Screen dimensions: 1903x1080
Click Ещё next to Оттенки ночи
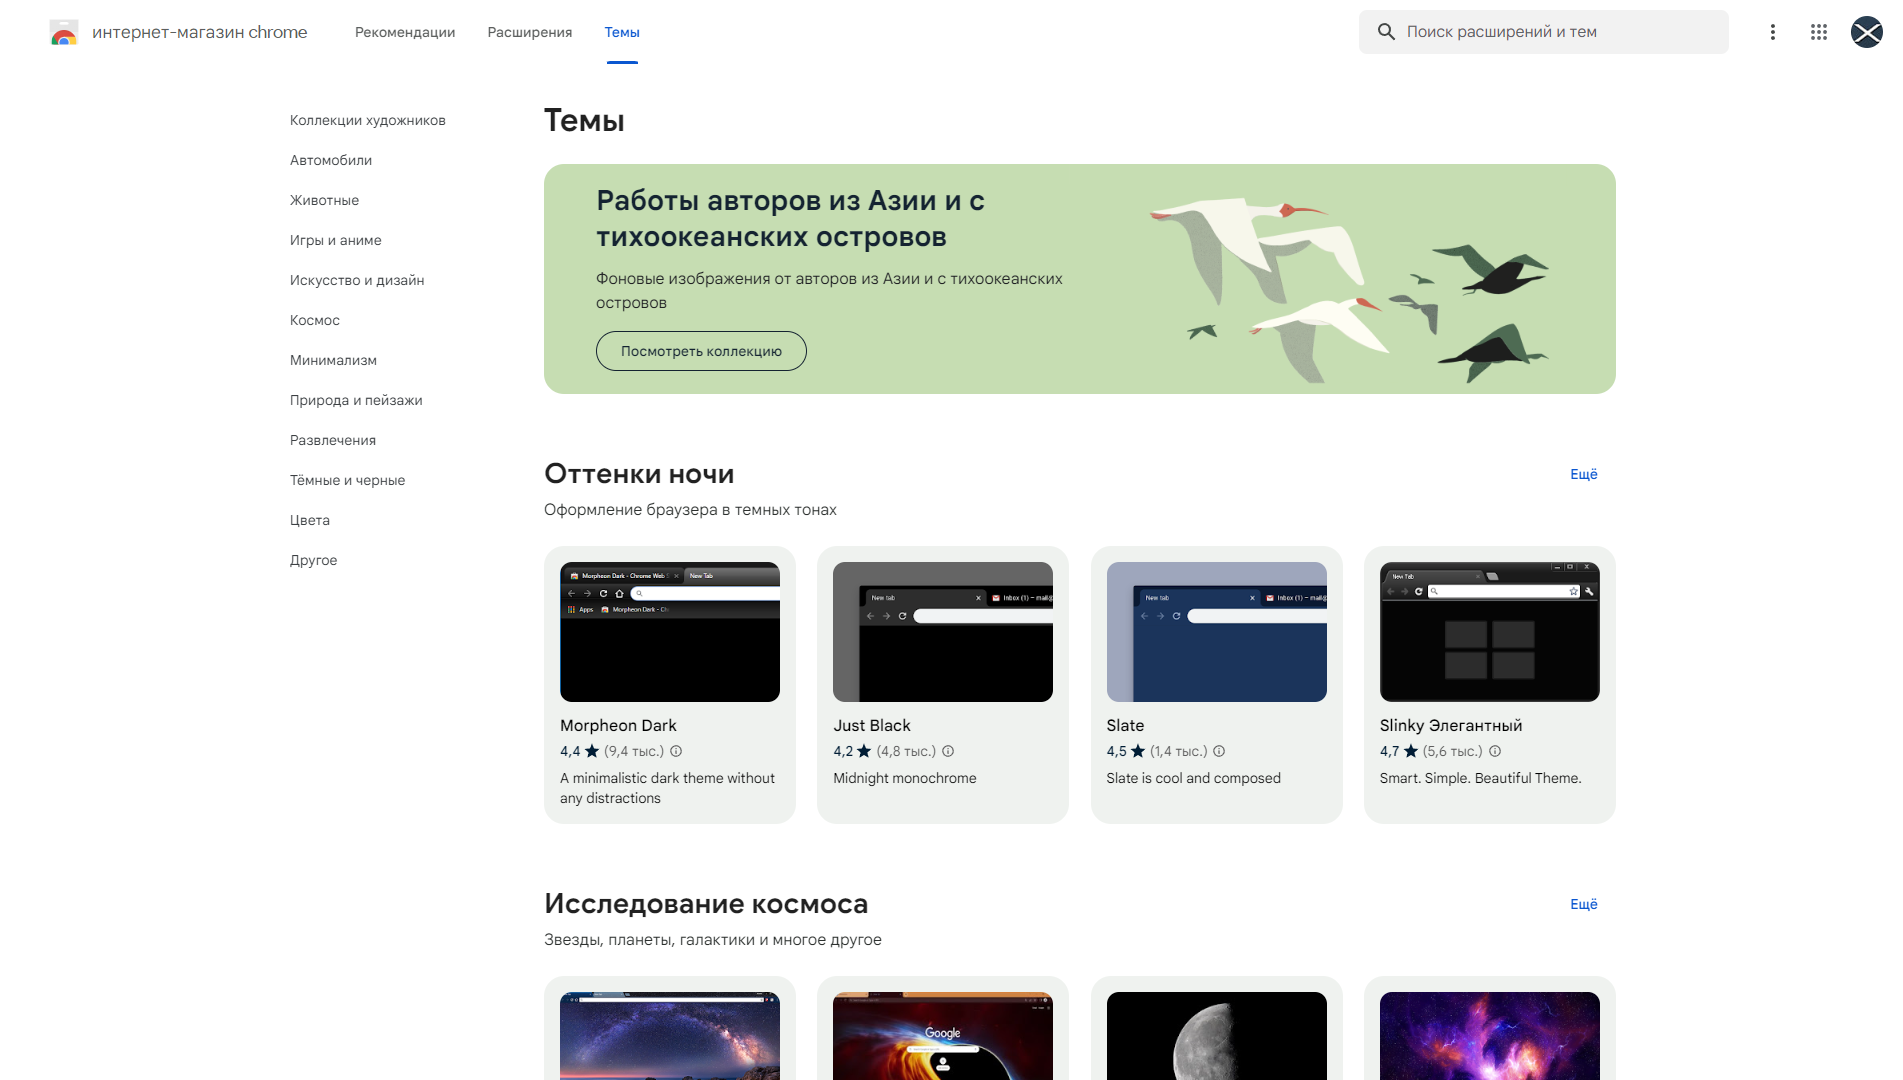(x=1583, y=474)
